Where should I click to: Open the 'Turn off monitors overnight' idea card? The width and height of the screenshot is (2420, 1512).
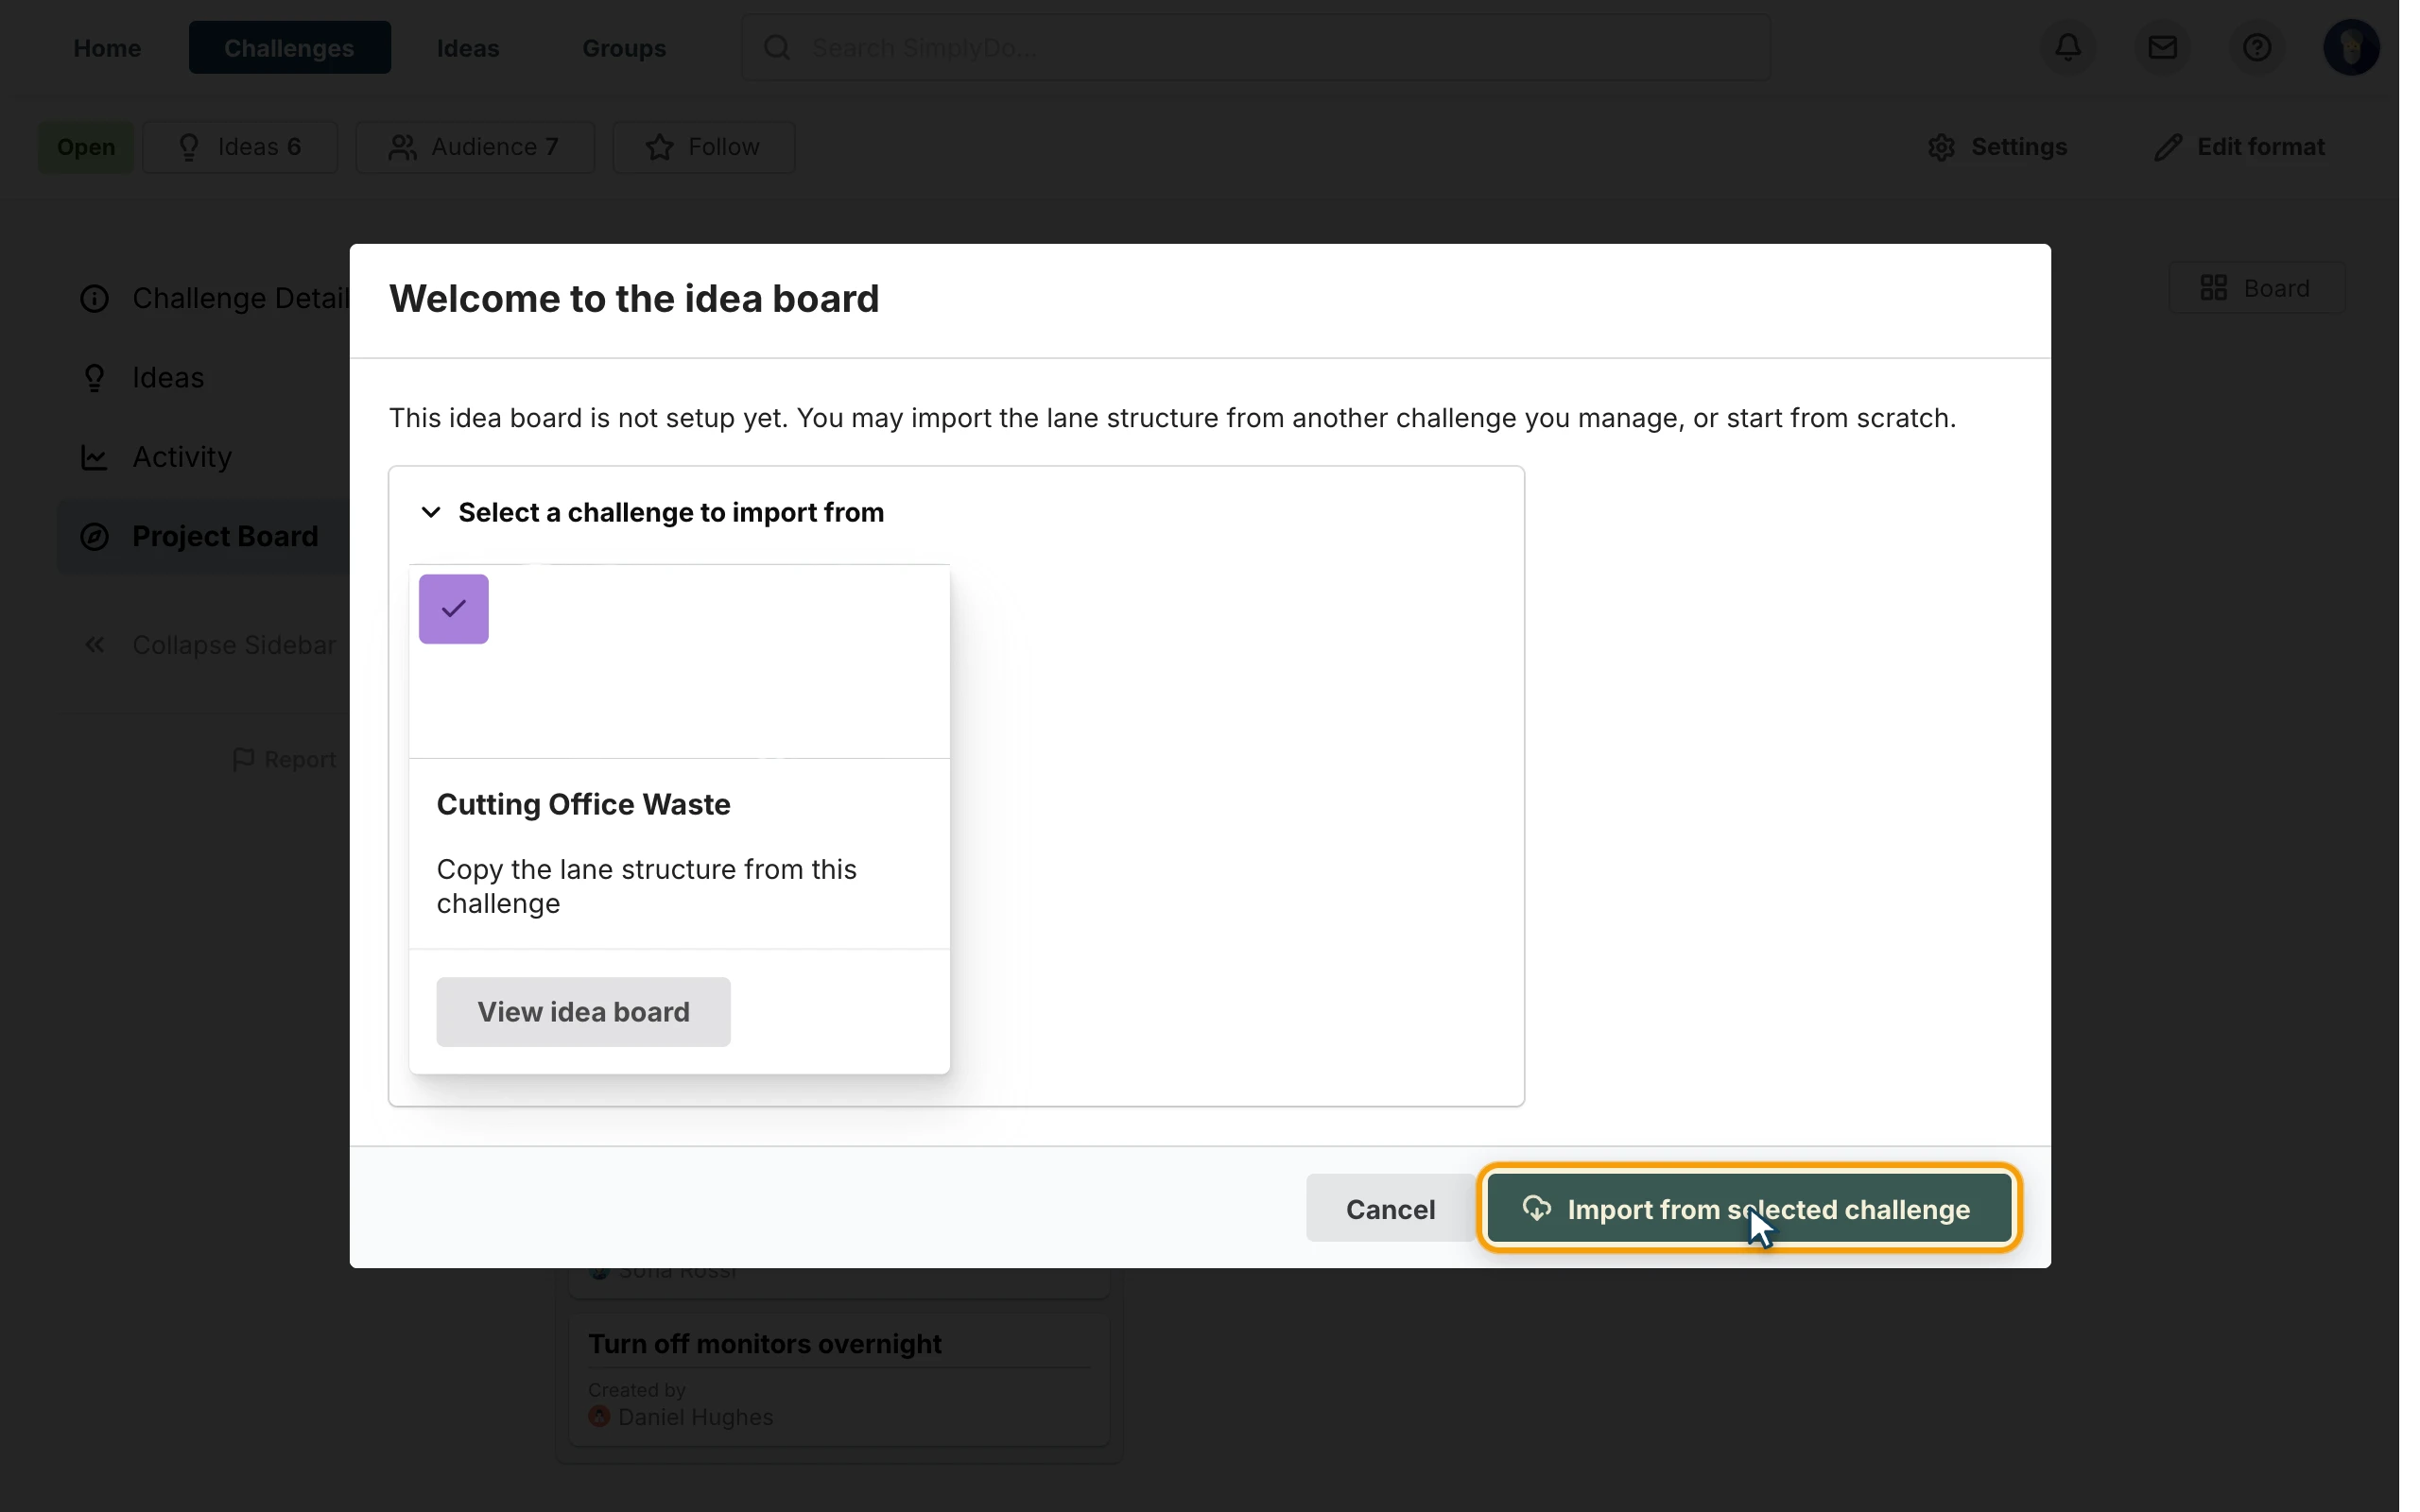(x=838, y=1379)
